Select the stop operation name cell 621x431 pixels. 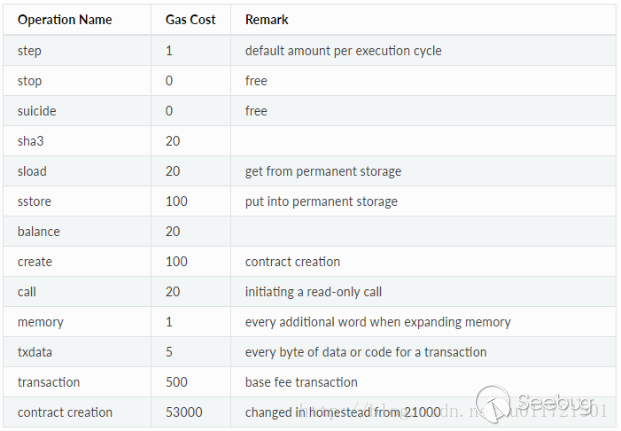(x=30, y=81)
